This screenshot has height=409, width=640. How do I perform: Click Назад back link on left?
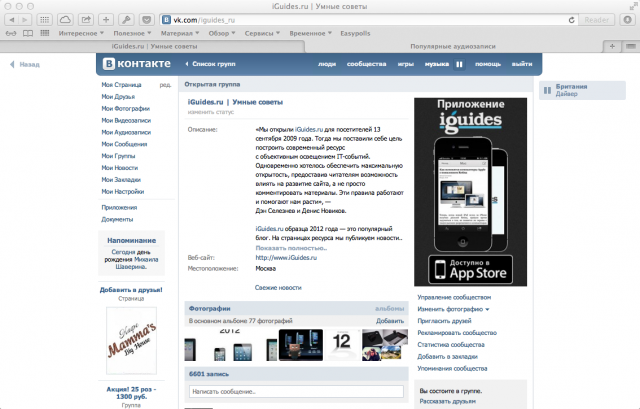coord(25,64)
